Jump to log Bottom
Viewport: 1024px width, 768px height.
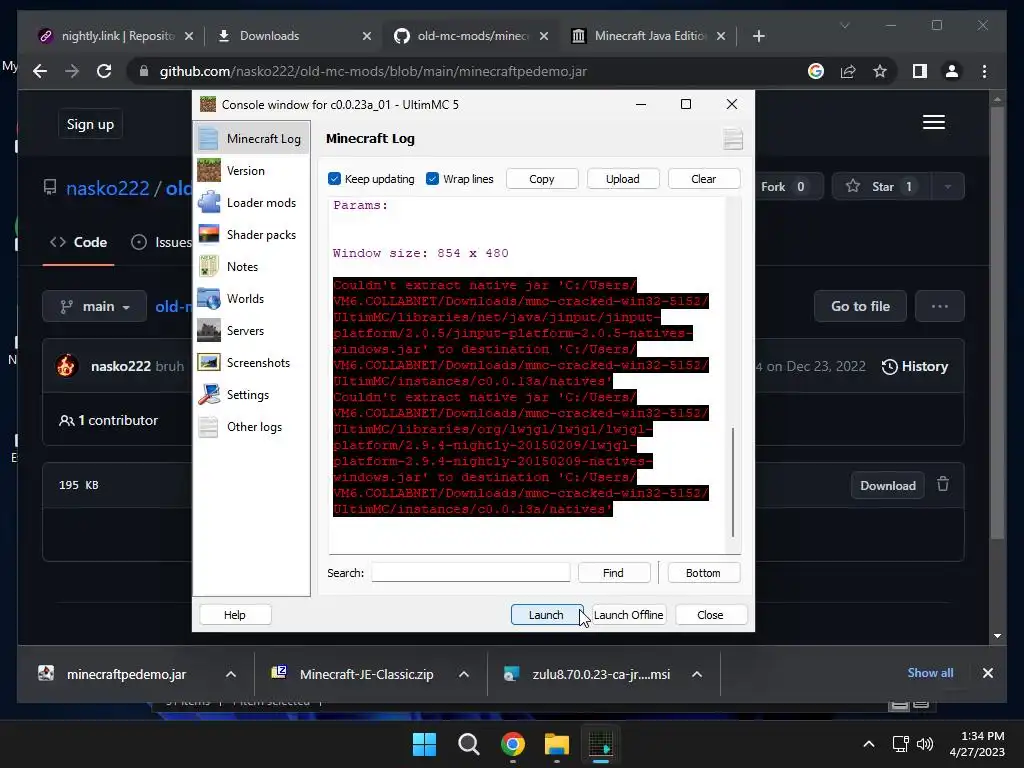tap(703, 573)
